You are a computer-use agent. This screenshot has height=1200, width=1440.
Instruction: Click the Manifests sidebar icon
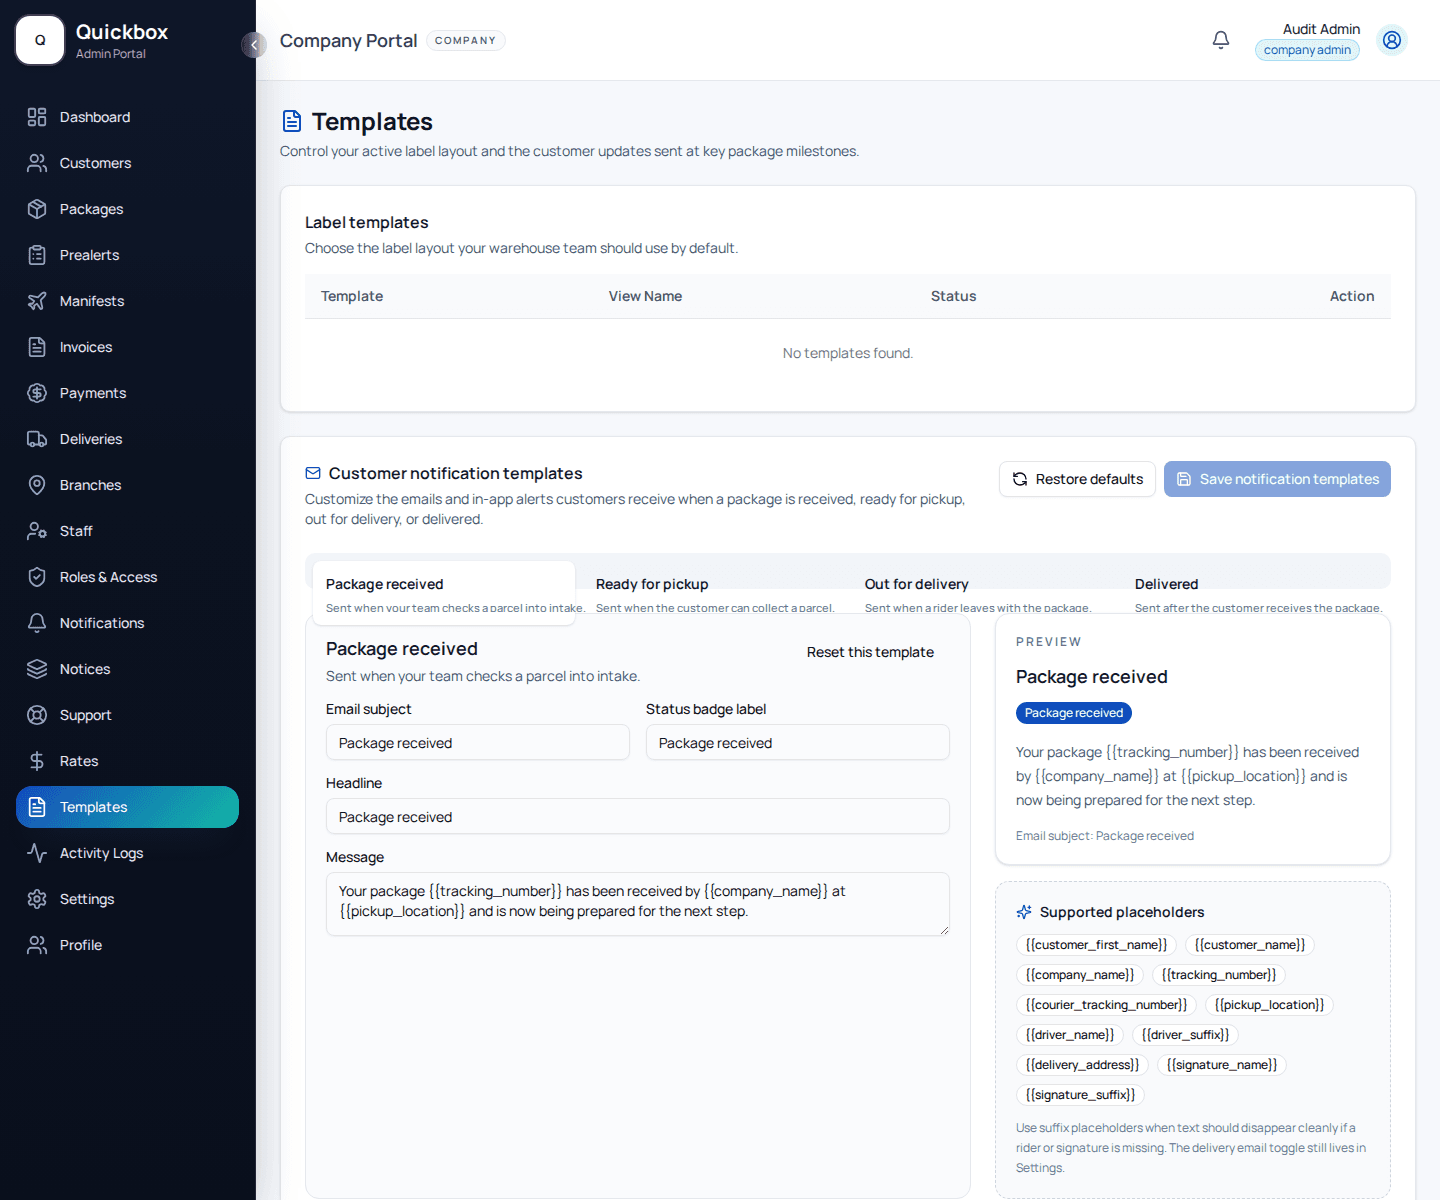(37, 301)
